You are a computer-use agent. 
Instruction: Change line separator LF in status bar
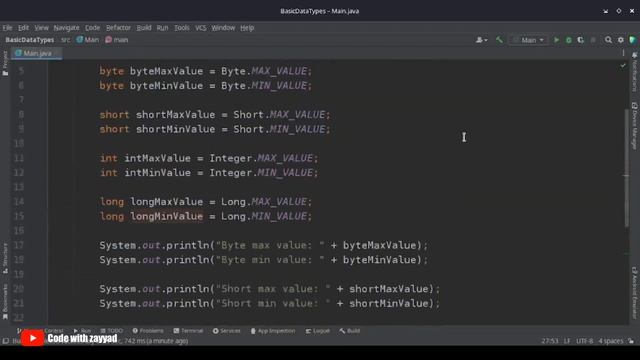coord(567,341)
